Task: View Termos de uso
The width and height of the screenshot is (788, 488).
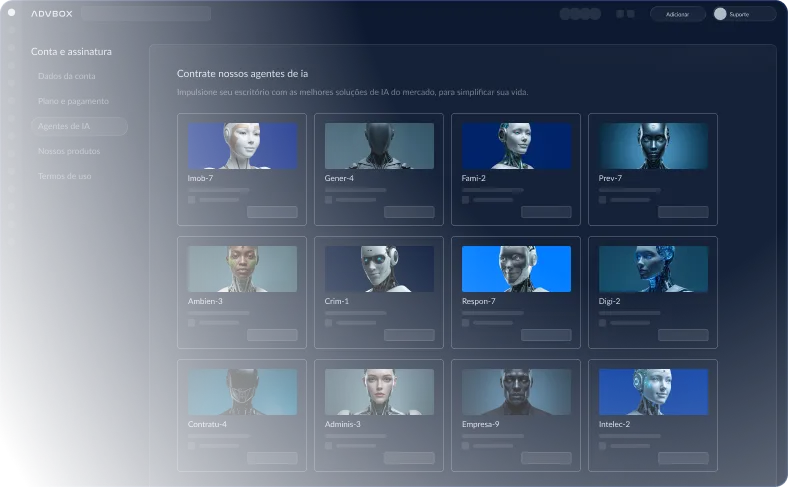Action: (64, 176)
